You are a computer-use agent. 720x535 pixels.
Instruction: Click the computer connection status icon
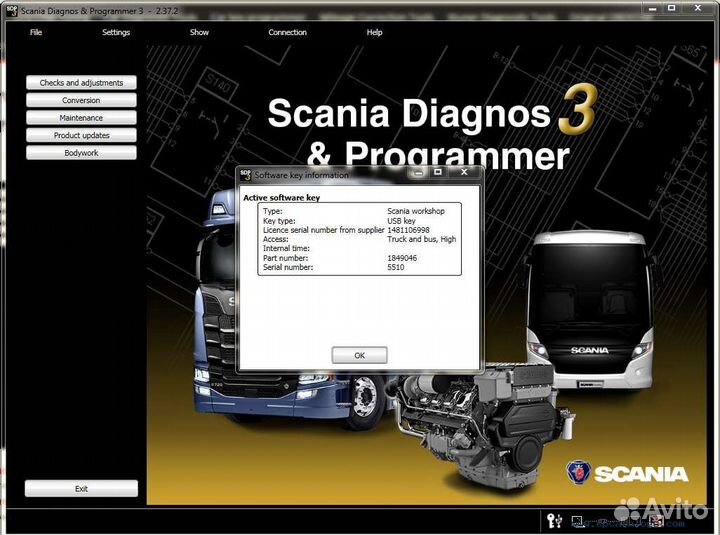coord(577,521)
